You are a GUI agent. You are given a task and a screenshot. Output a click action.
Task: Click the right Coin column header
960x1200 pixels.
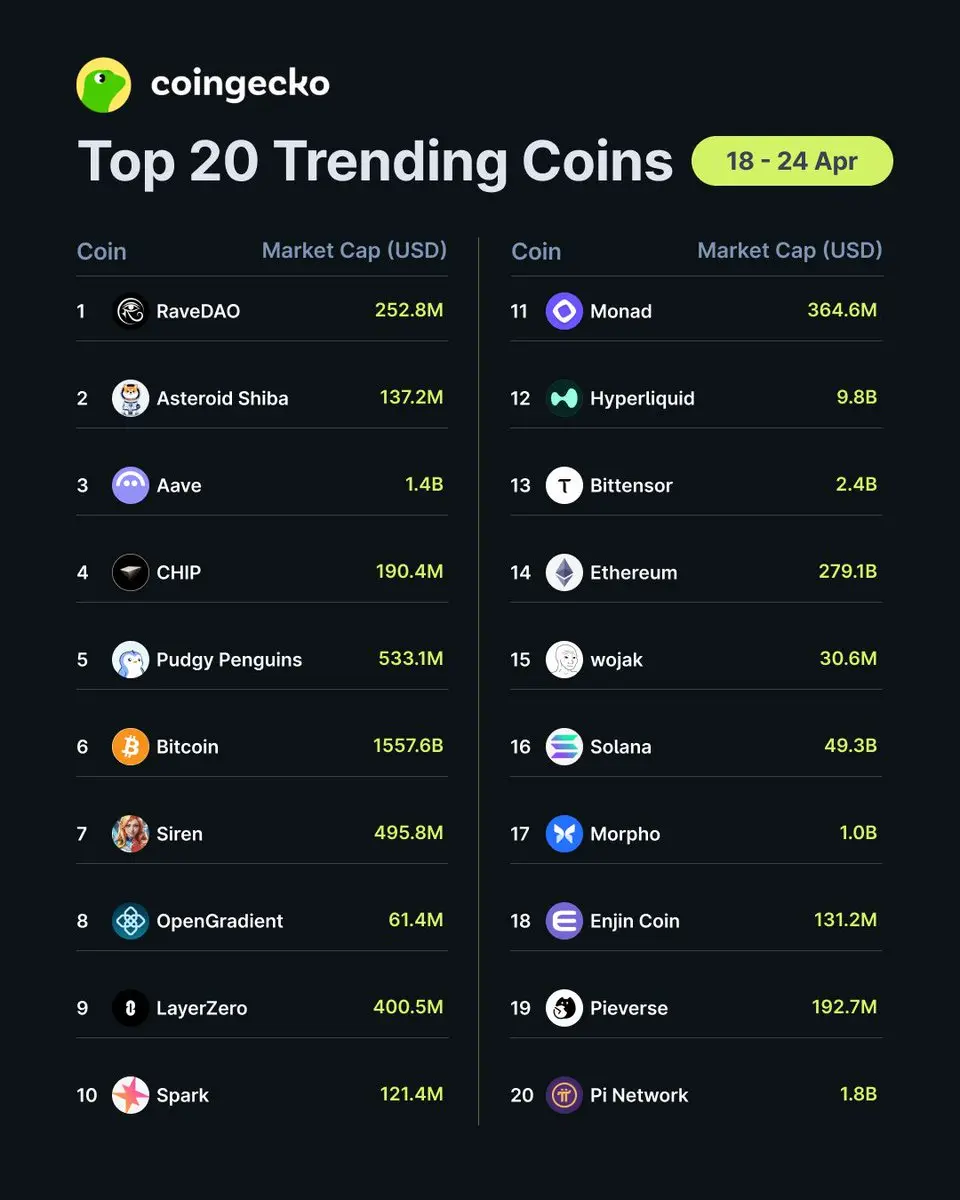(x=536, y=252)
